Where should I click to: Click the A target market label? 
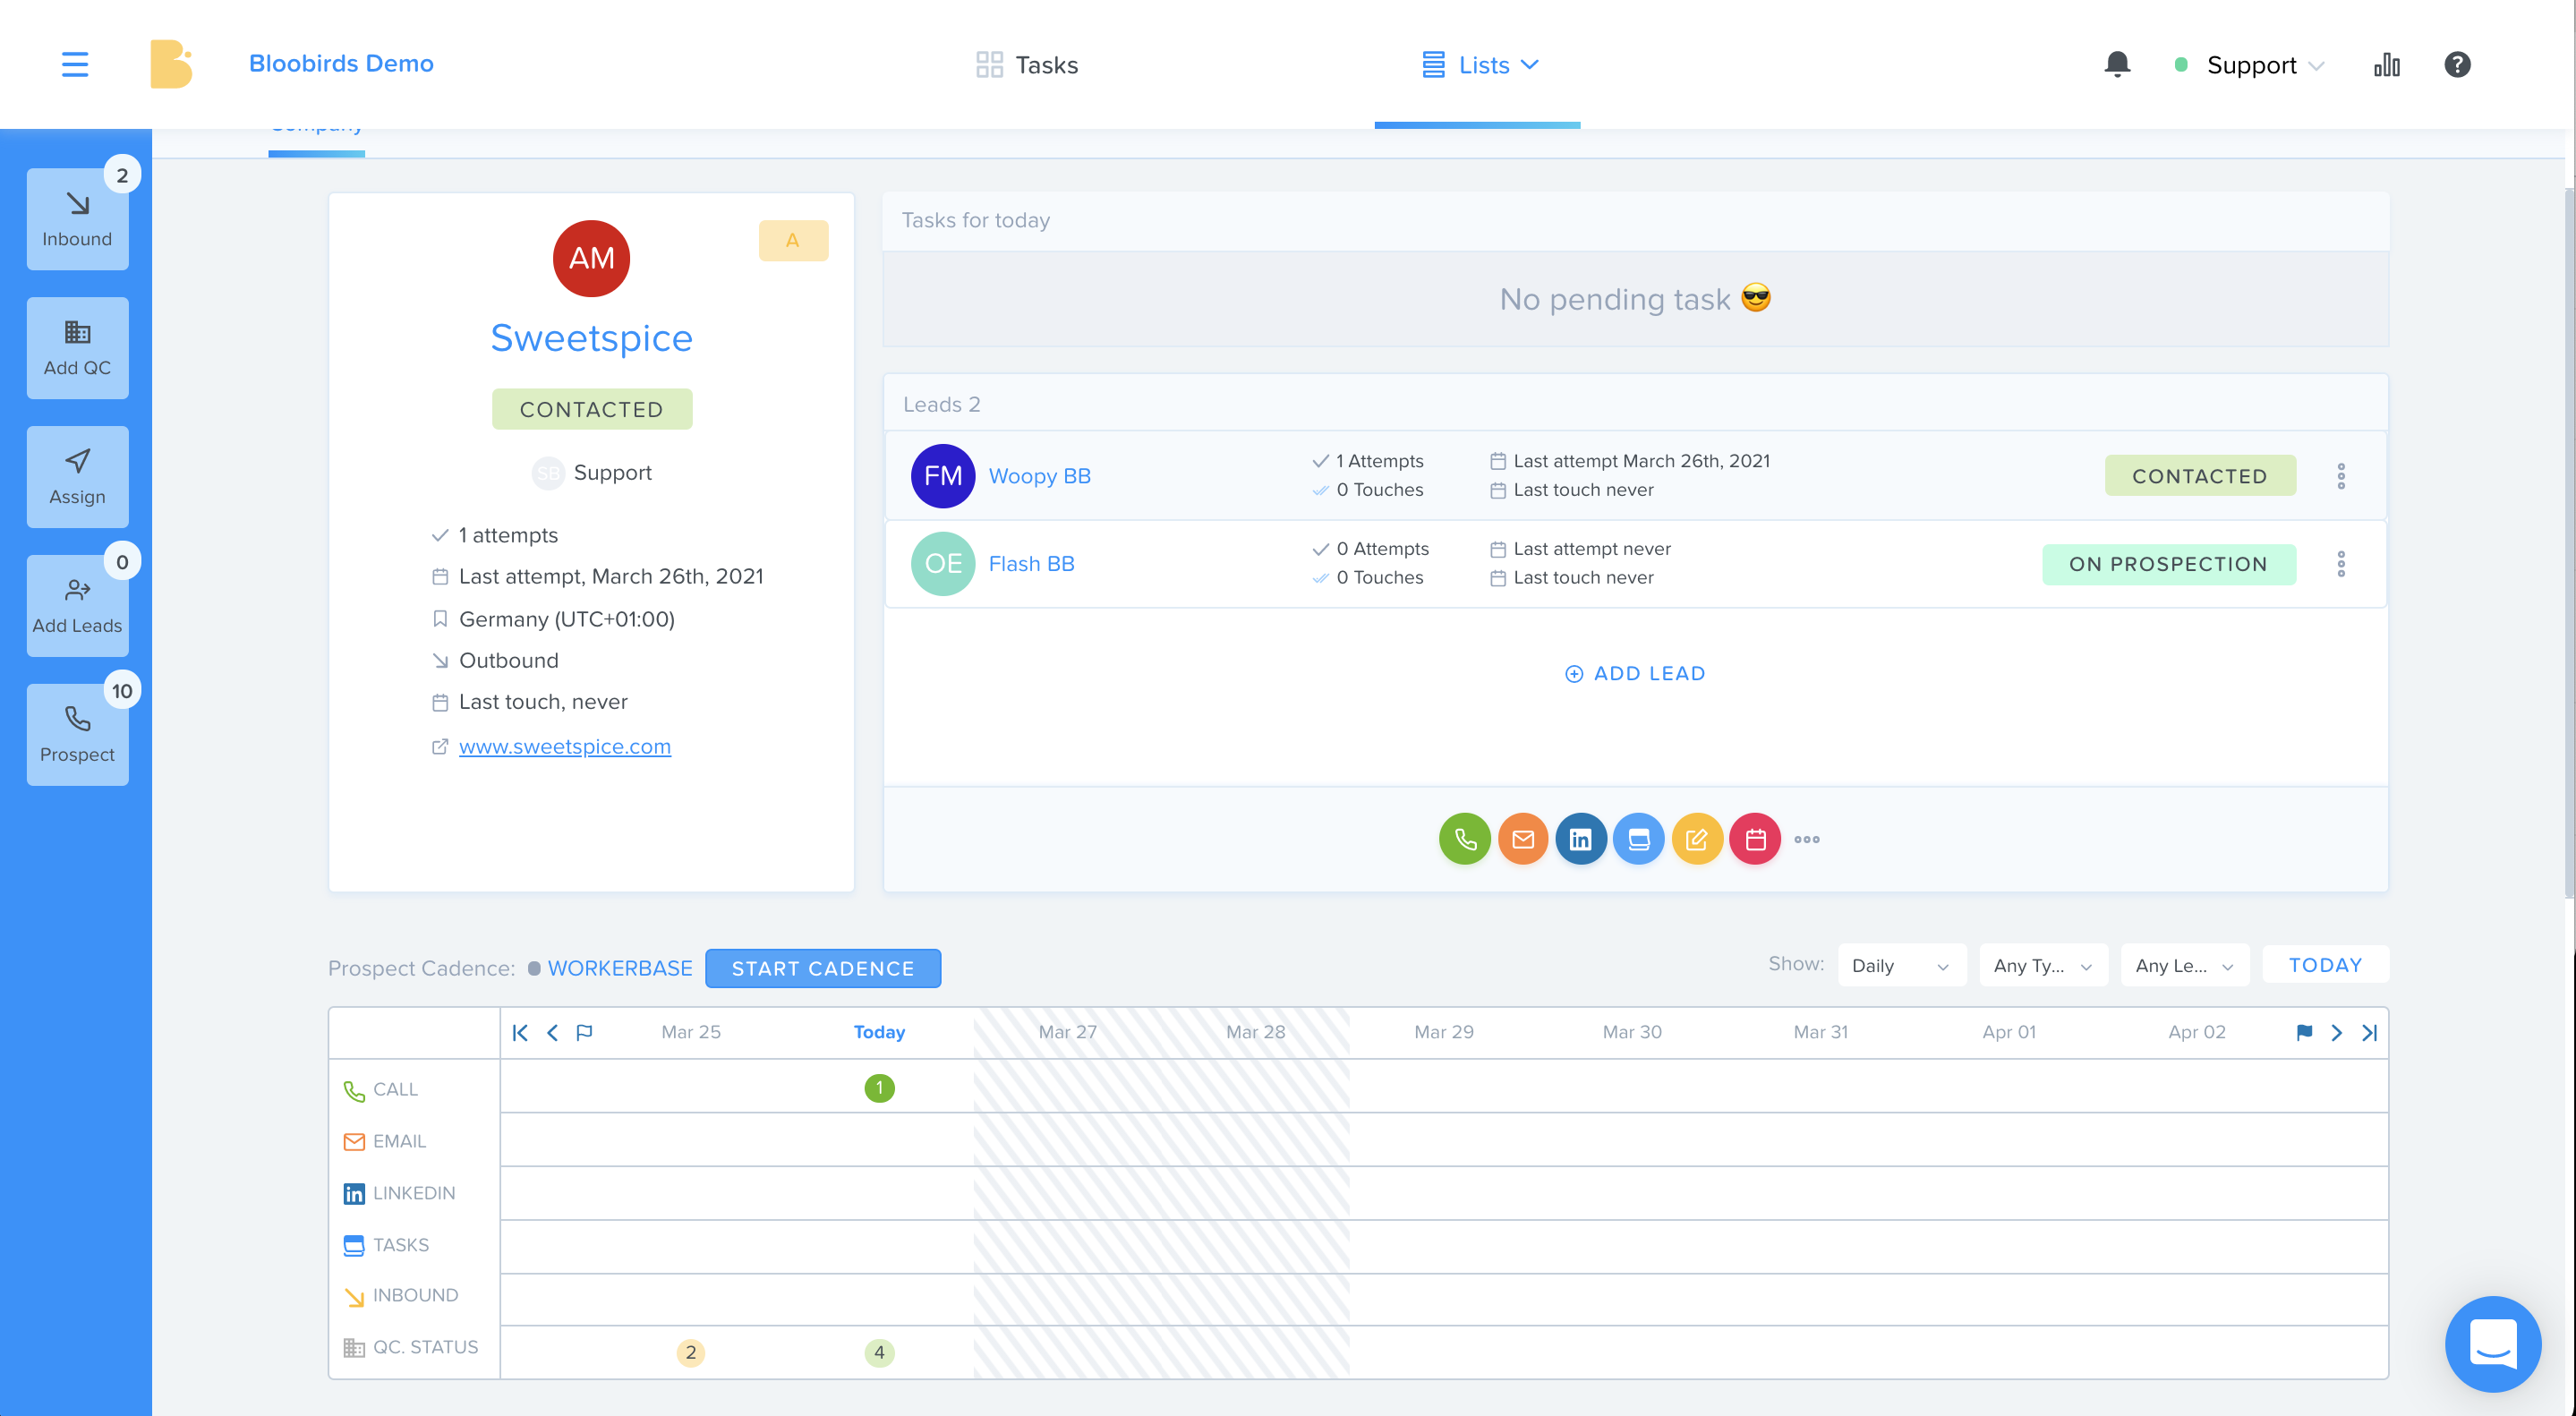[793, 240]
